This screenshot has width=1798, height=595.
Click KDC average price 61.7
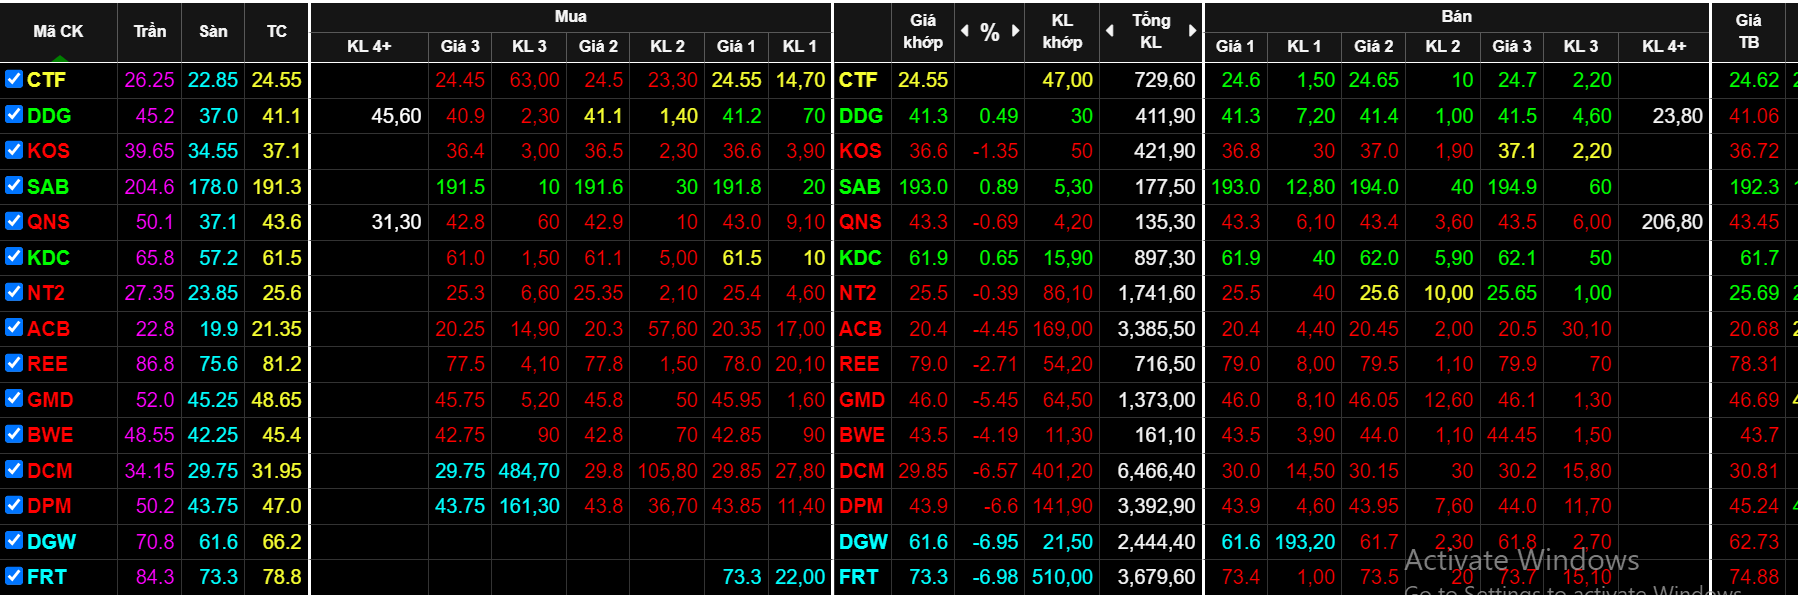1759,257
